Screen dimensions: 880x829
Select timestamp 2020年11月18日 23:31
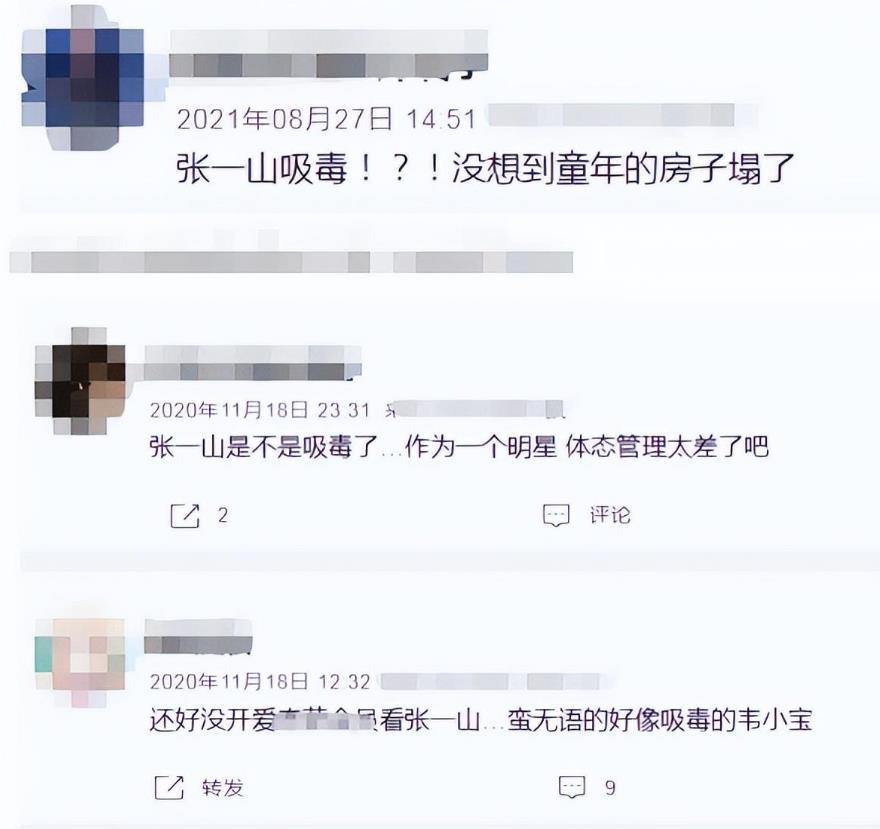[x=260, y=410]
